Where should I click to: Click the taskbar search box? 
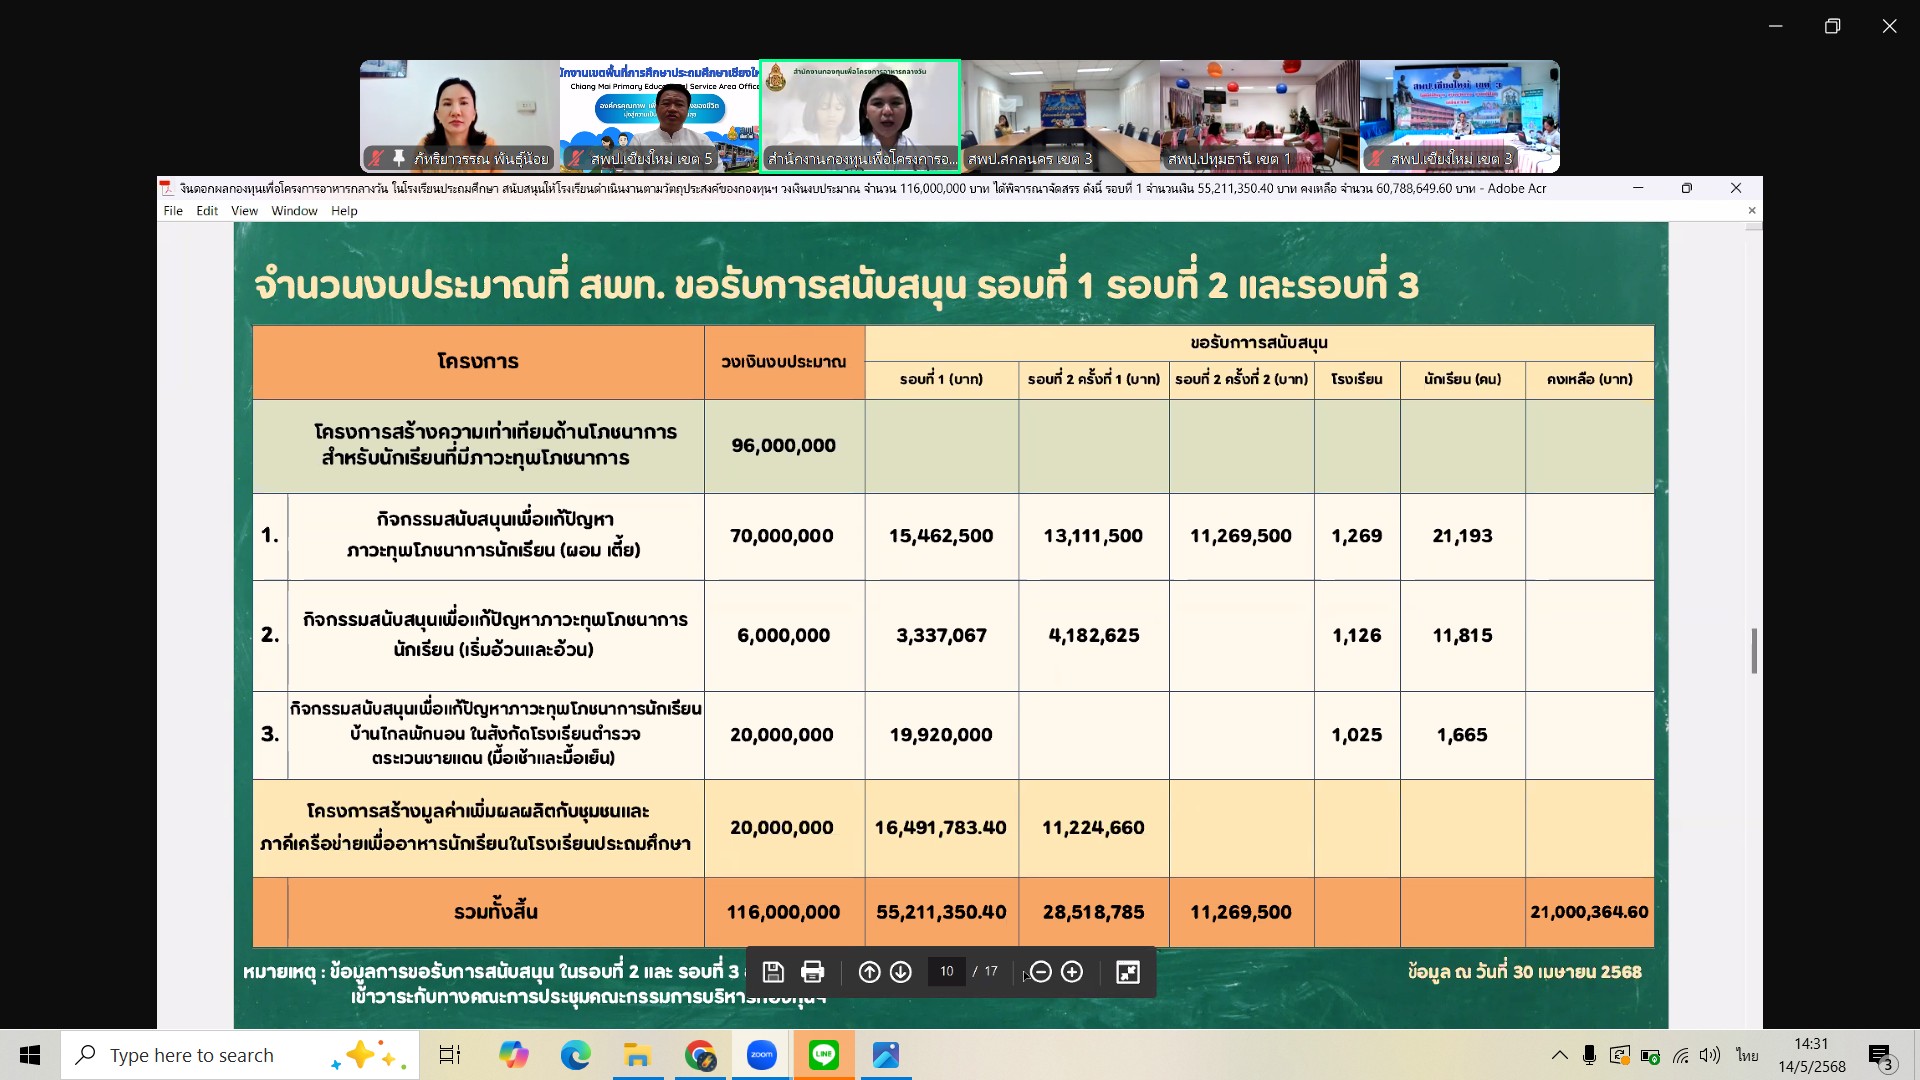pos(240,1055)
